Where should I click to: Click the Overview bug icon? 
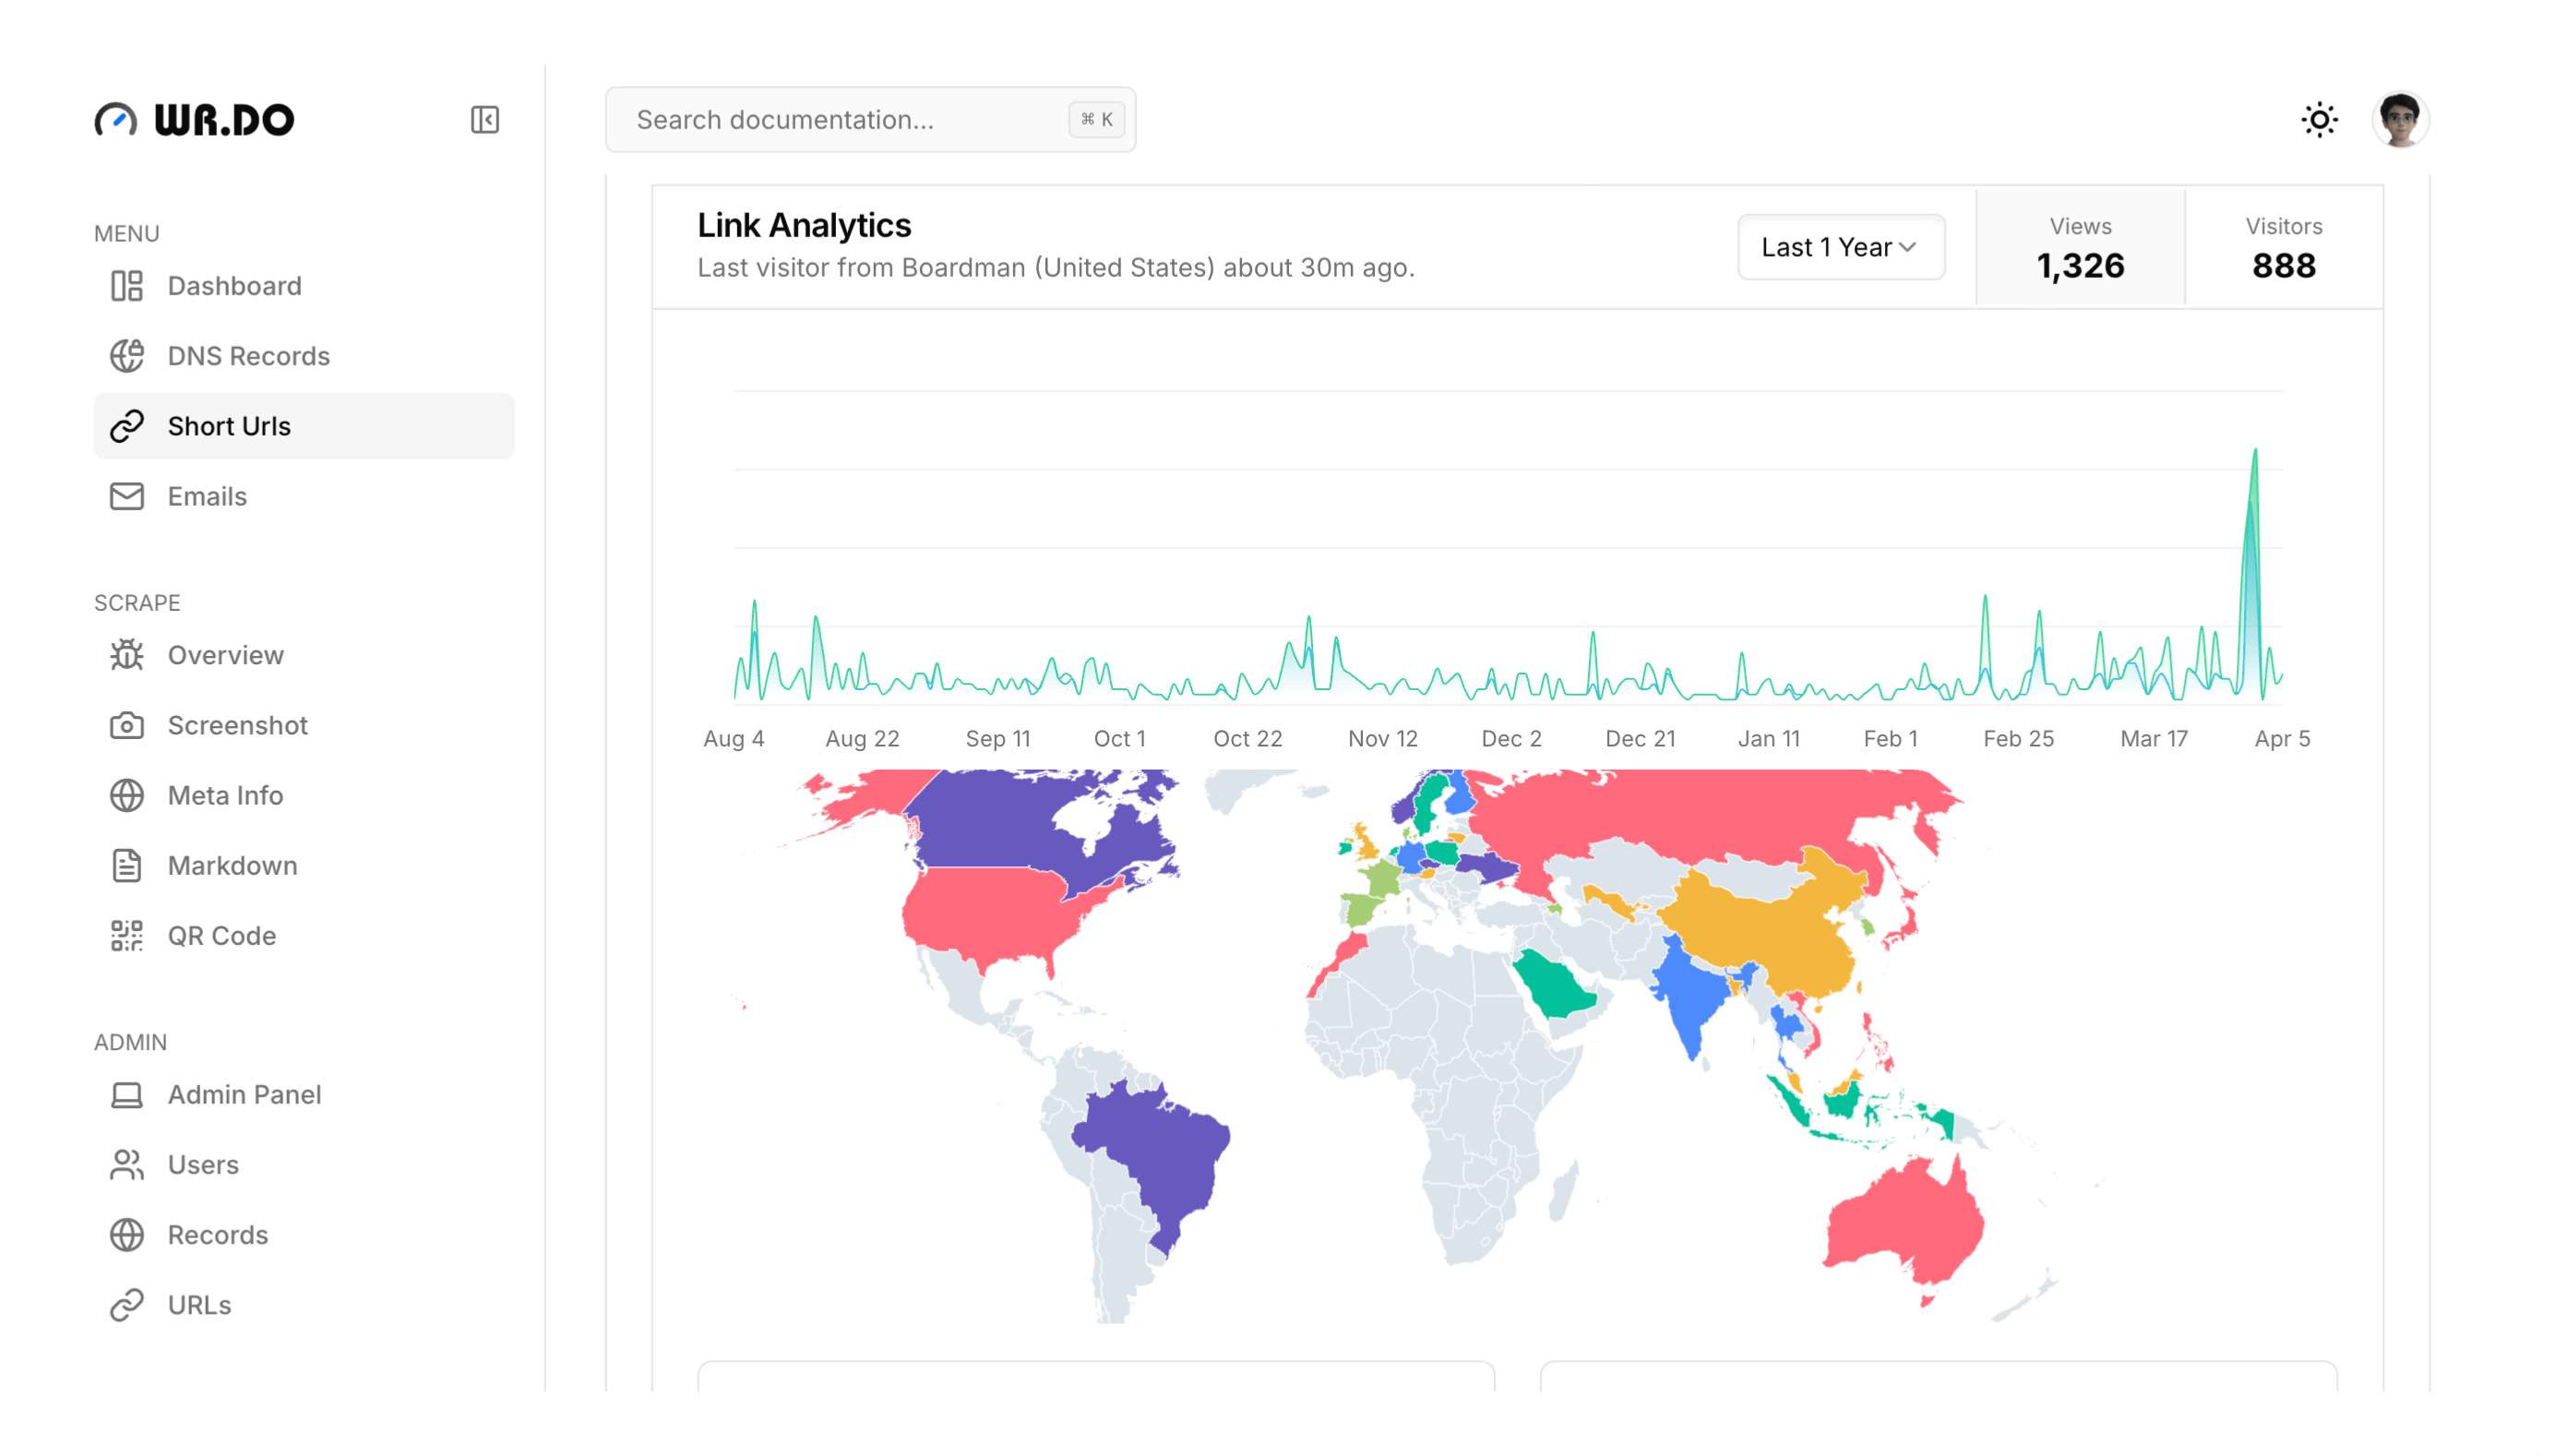tap(127, 655)
